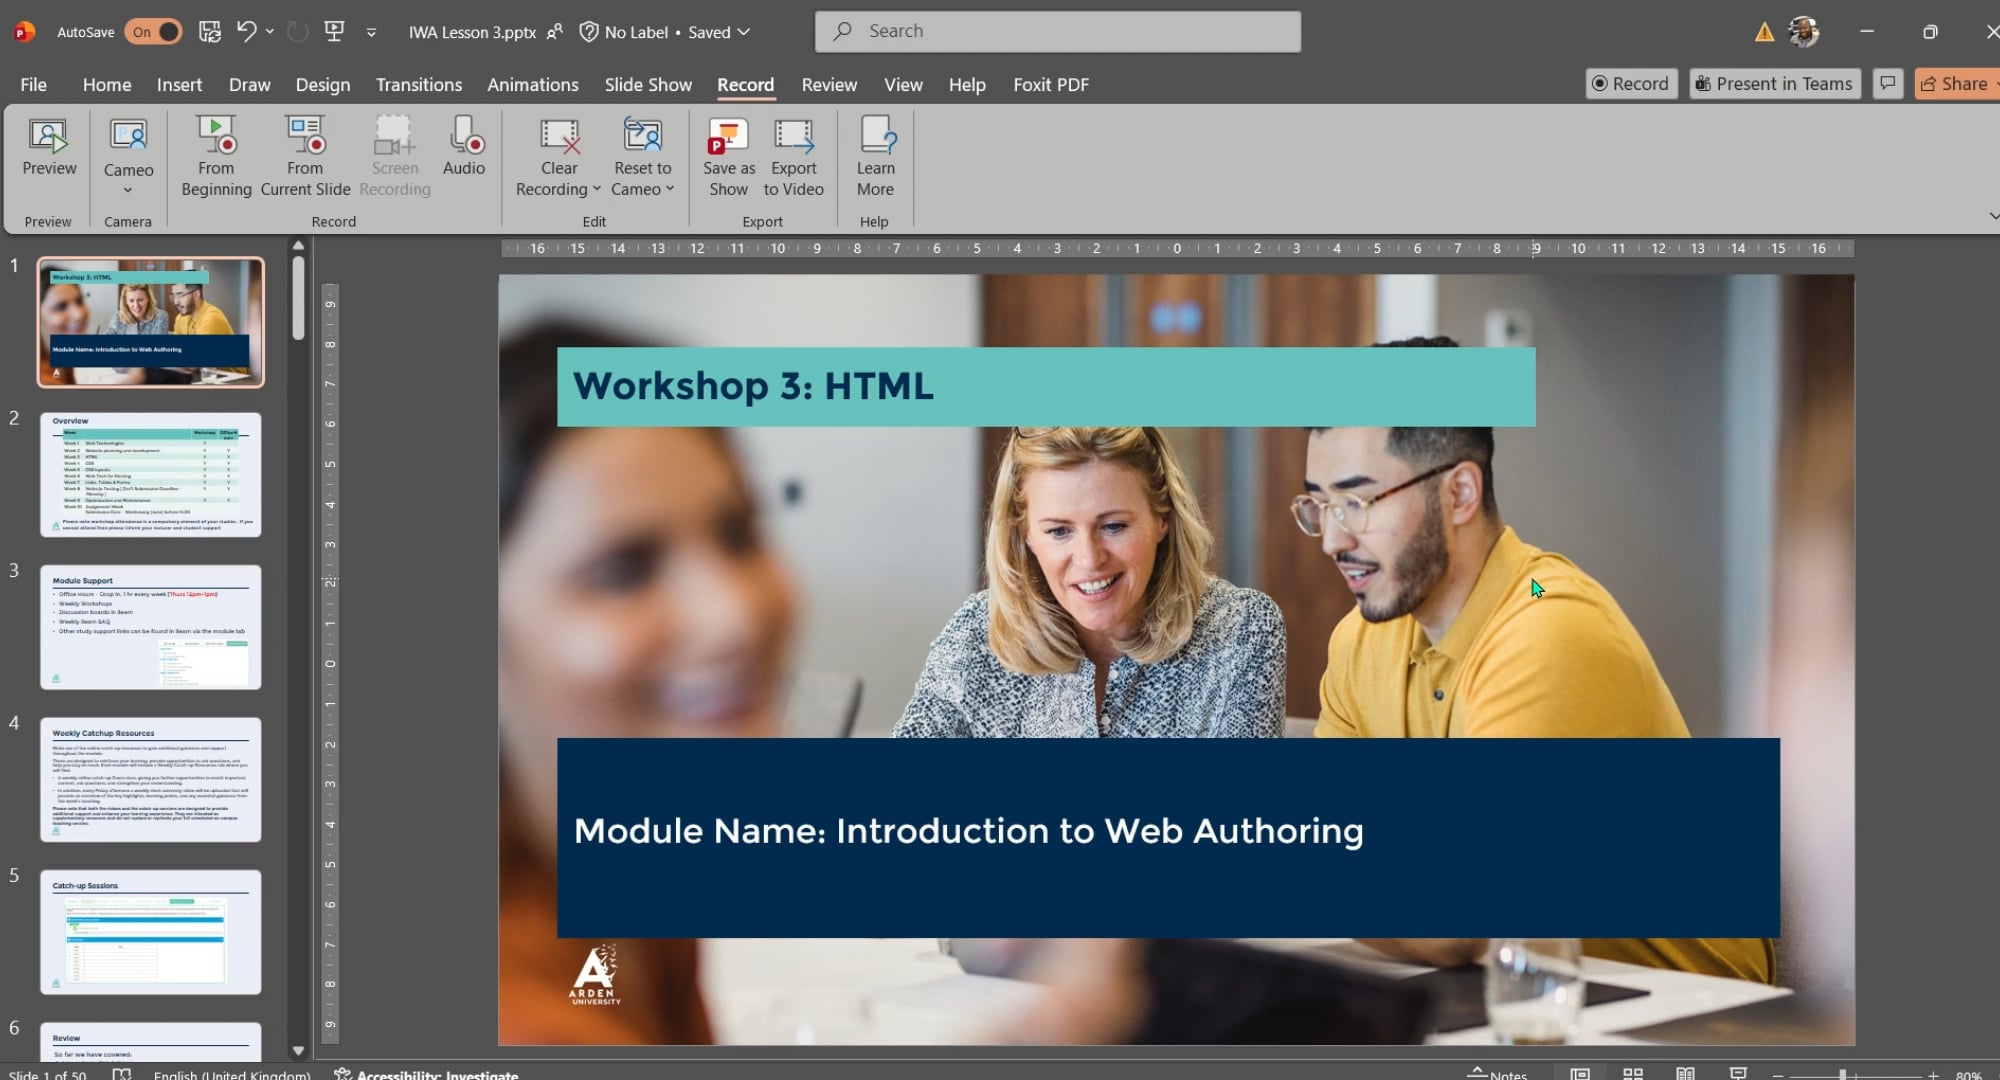The width and height of the screenshot is (2000, 1080).
Task: Click the Save icon in title bar
Action: click(x=209, y=32)
